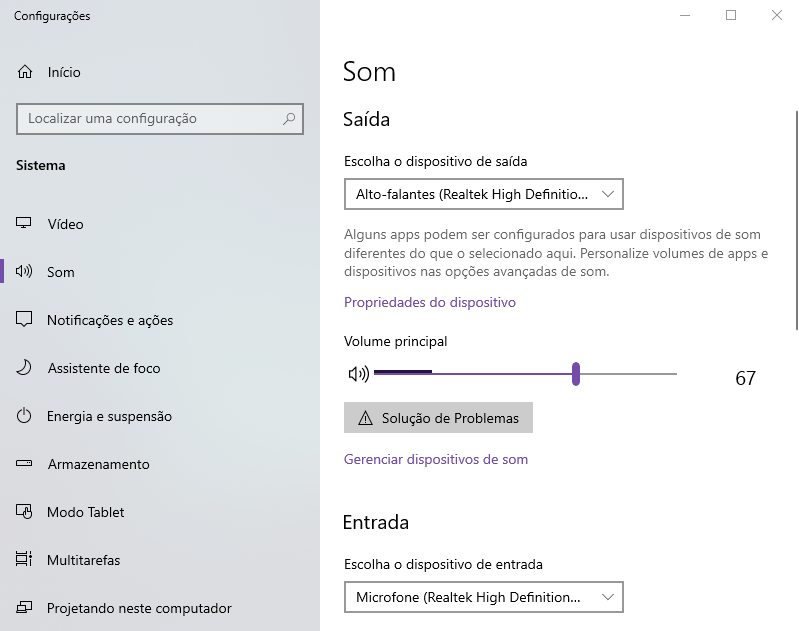Click the Energia e suspensão power icon

(24, 415)
